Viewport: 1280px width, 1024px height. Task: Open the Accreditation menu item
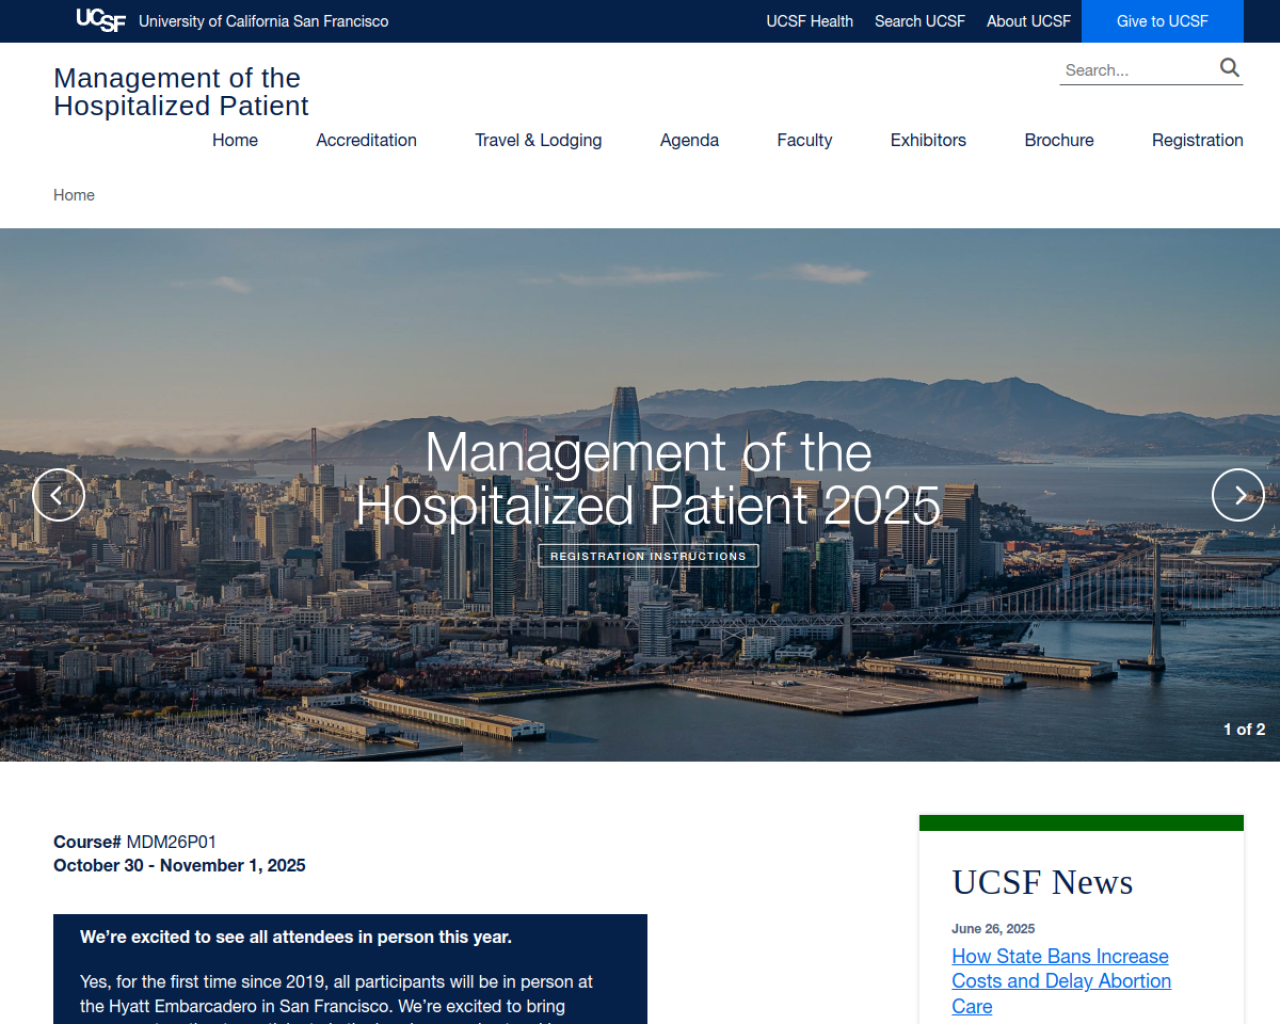click(x=366, y=140)
